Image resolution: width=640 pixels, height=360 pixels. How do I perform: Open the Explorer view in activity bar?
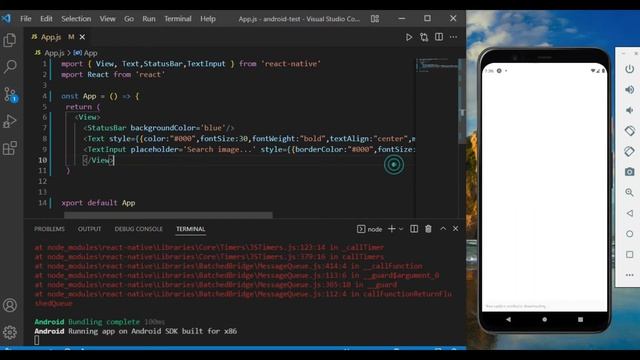pos(10,40)
